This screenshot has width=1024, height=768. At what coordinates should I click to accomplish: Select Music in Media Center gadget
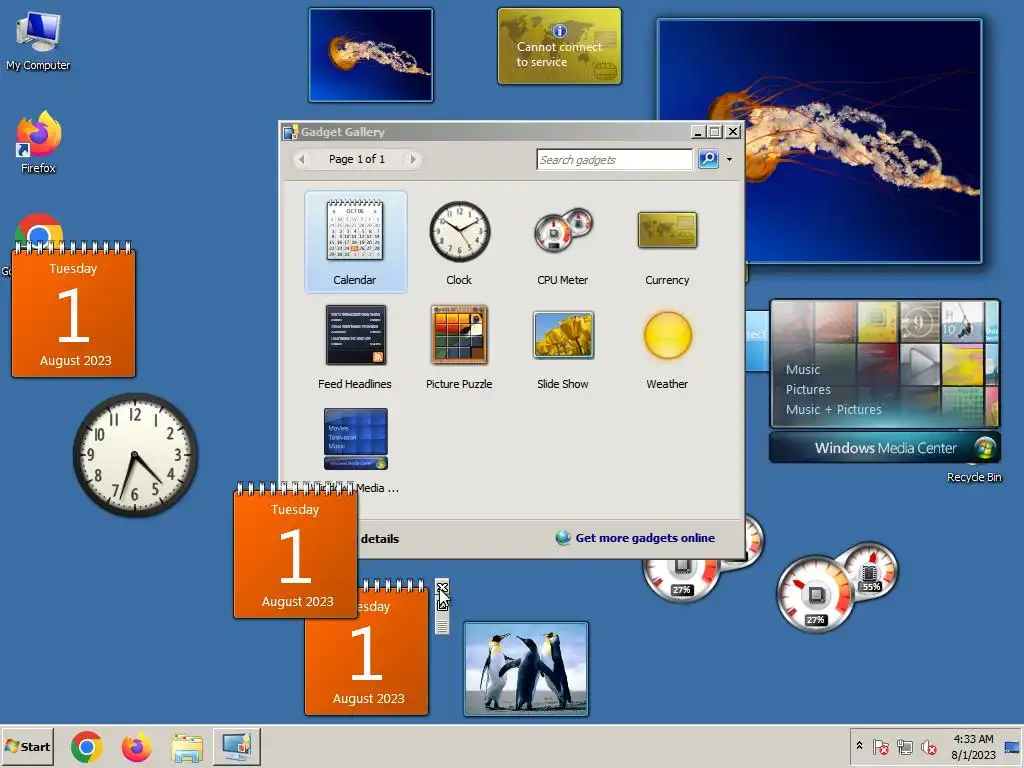[x=803, y=370]
